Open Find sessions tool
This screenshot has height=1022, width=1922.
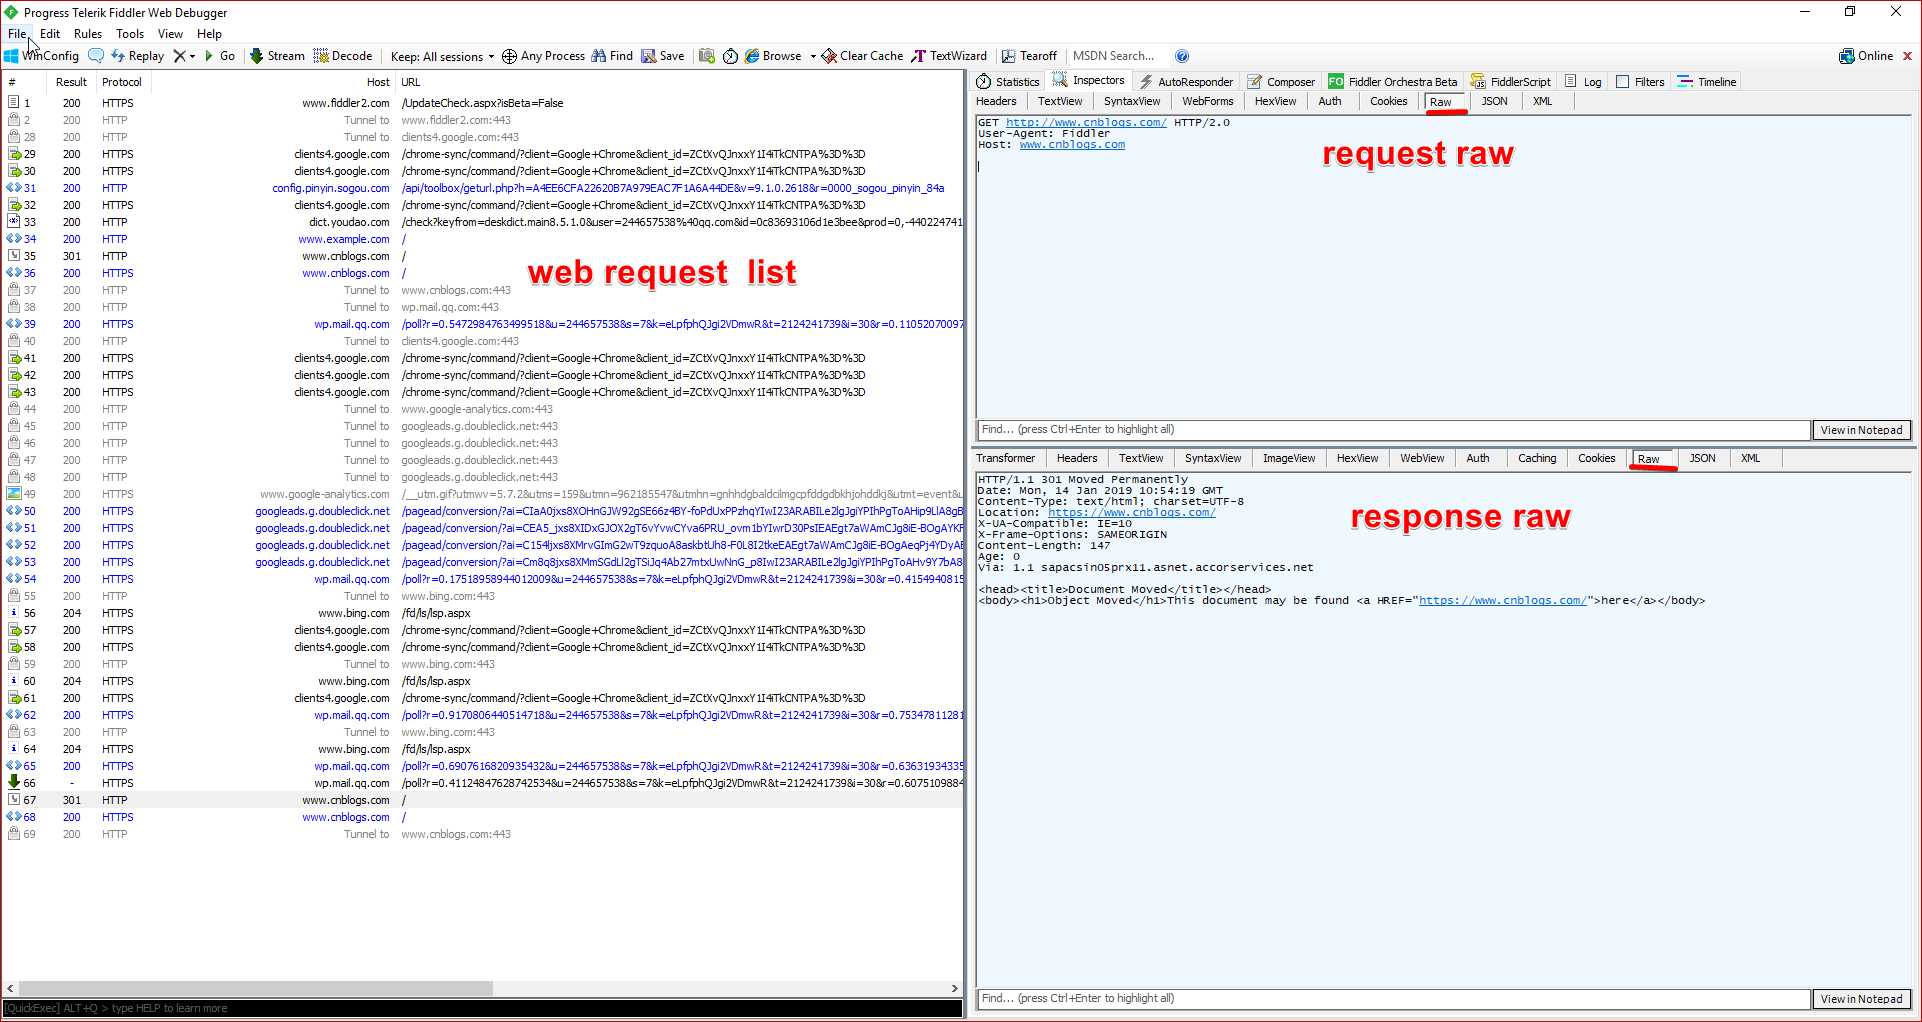coord(612,56)
